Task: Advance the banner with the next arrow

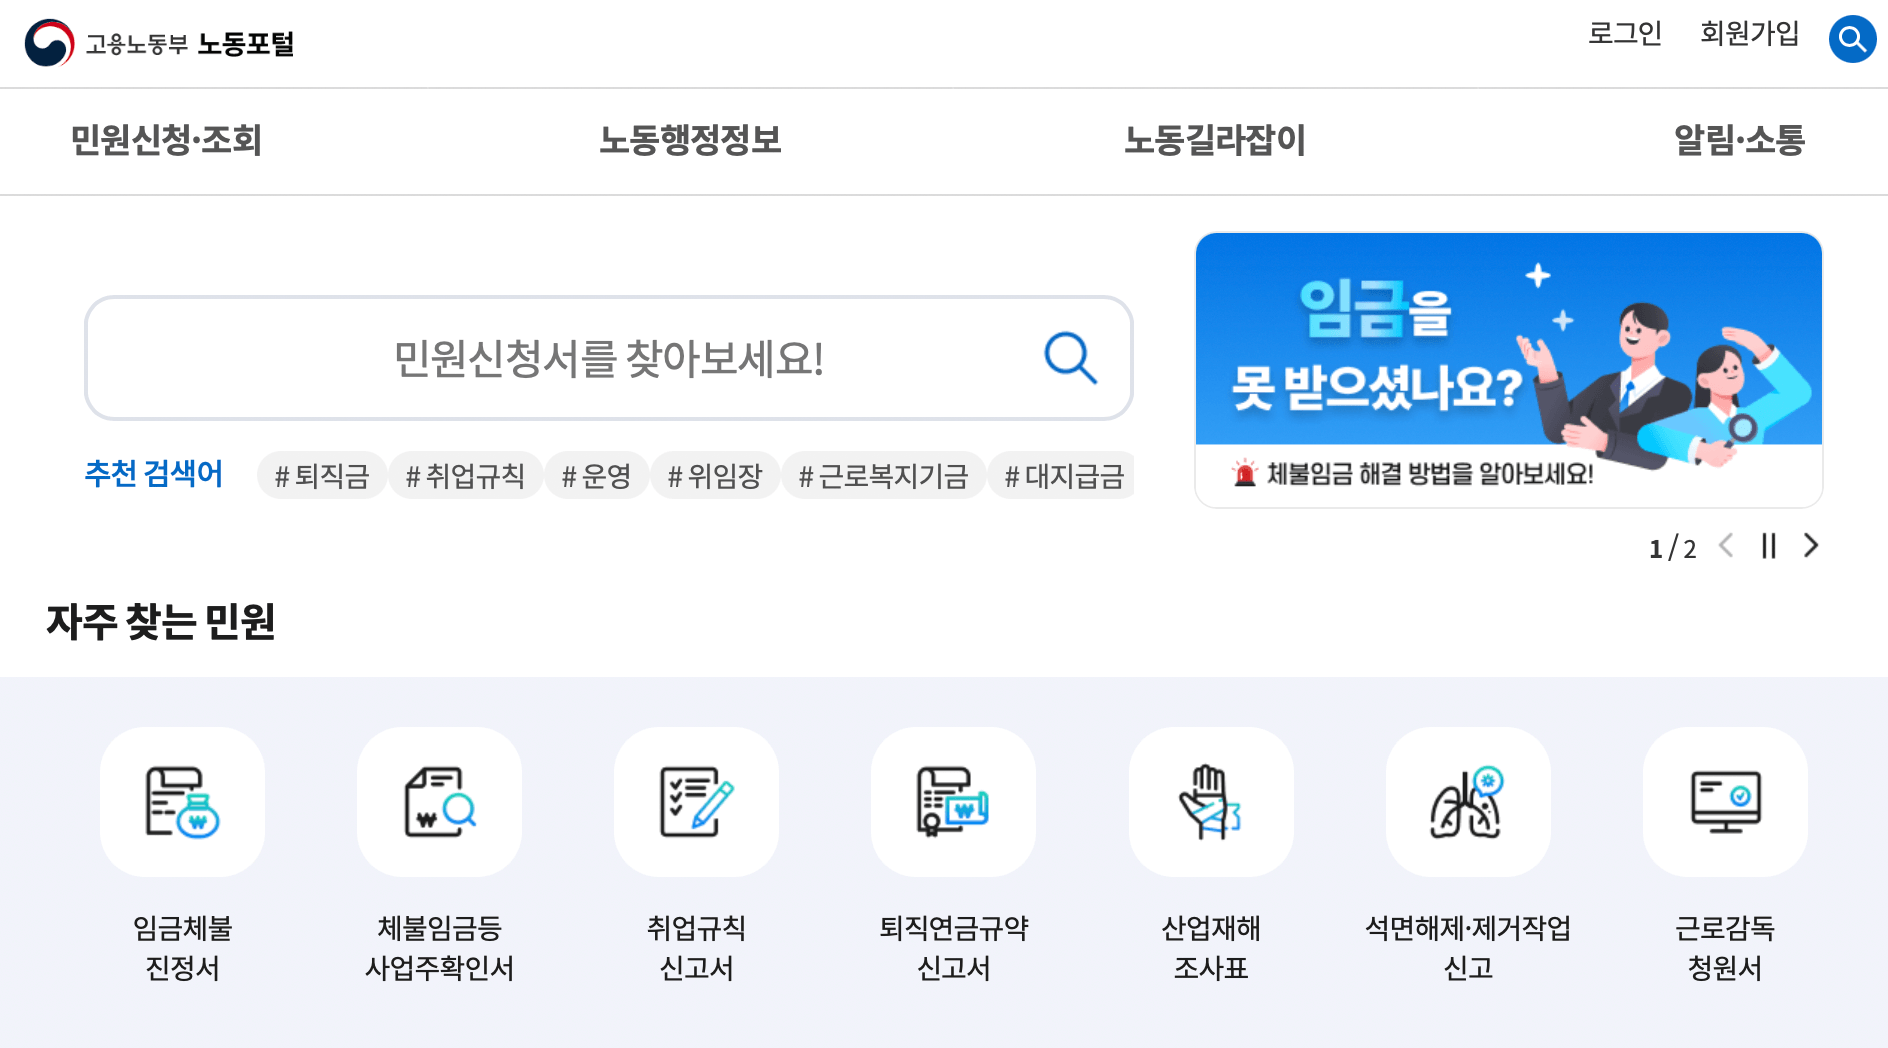Action: (1810, 547)
